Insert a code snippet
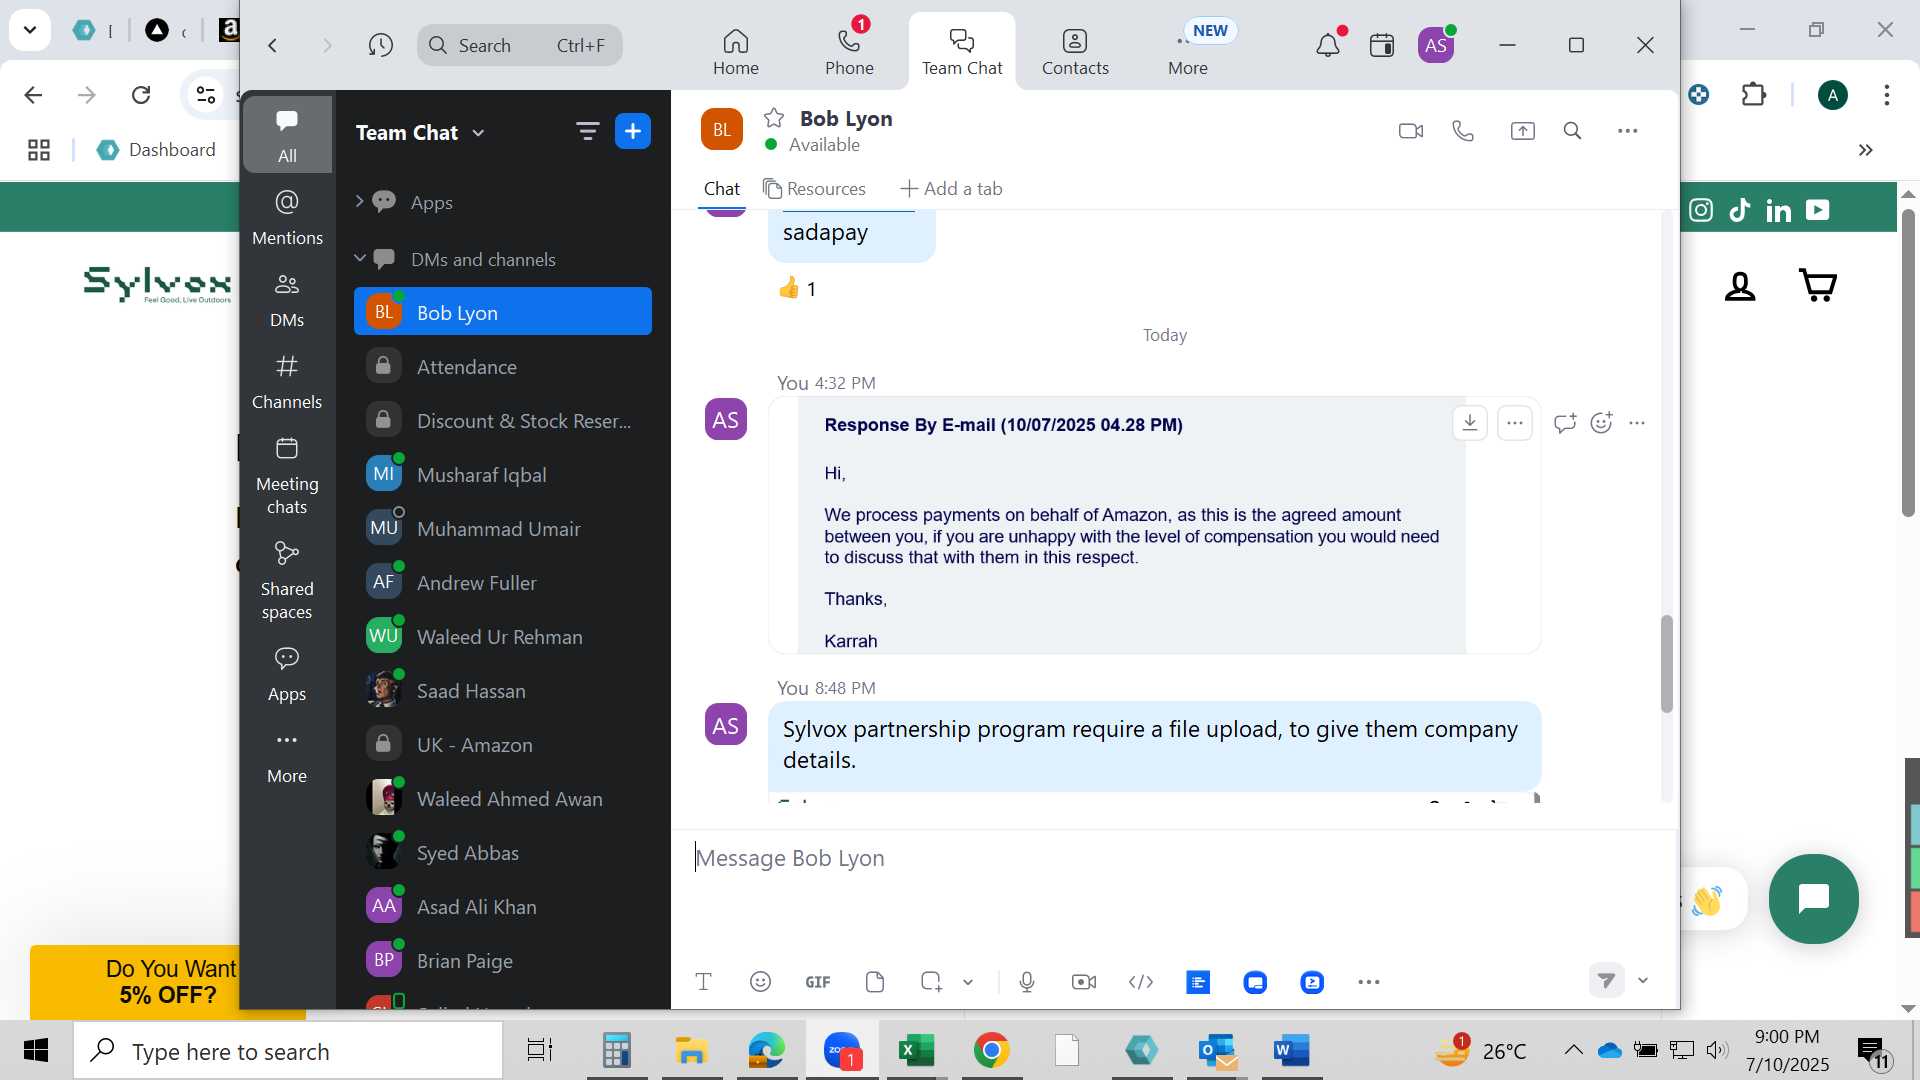Screen dimensions: 1920x1080 (x=1140, y=982)
